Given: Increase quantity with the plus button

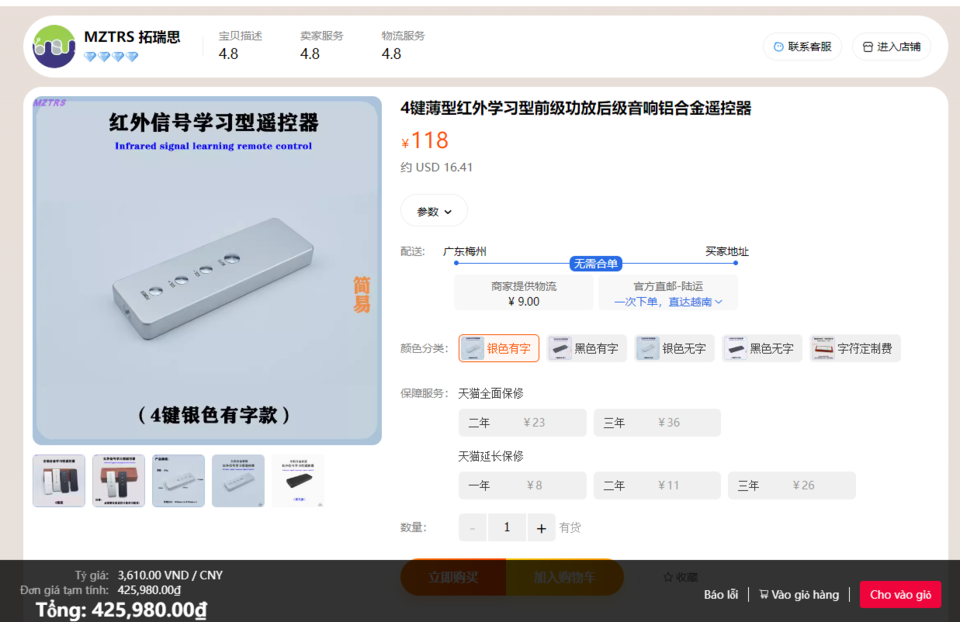Looking at the screenshot, I should pos(541,528).
